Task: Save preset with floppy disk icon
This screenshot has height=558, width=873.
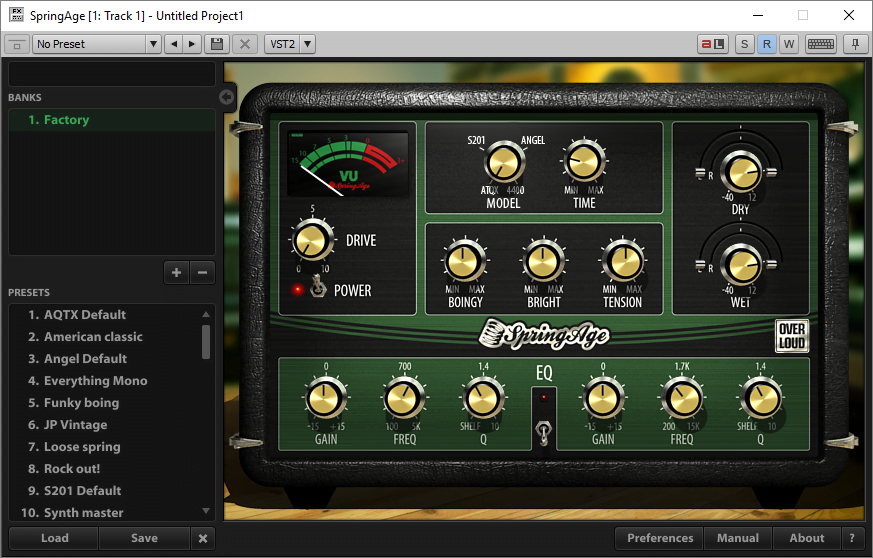Action: [x=217, y=44]
